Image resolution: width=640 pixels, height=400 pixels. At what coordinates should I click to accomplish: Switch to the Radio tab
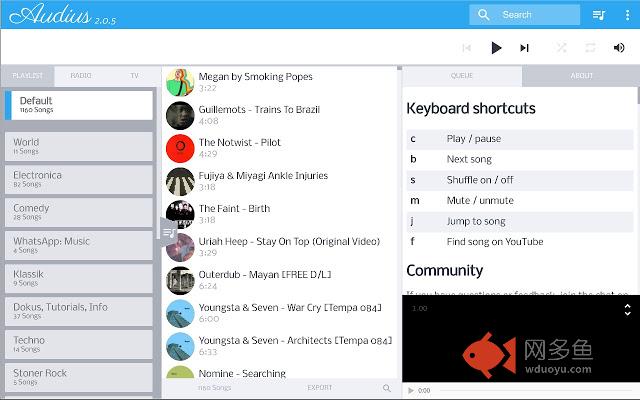81,76
